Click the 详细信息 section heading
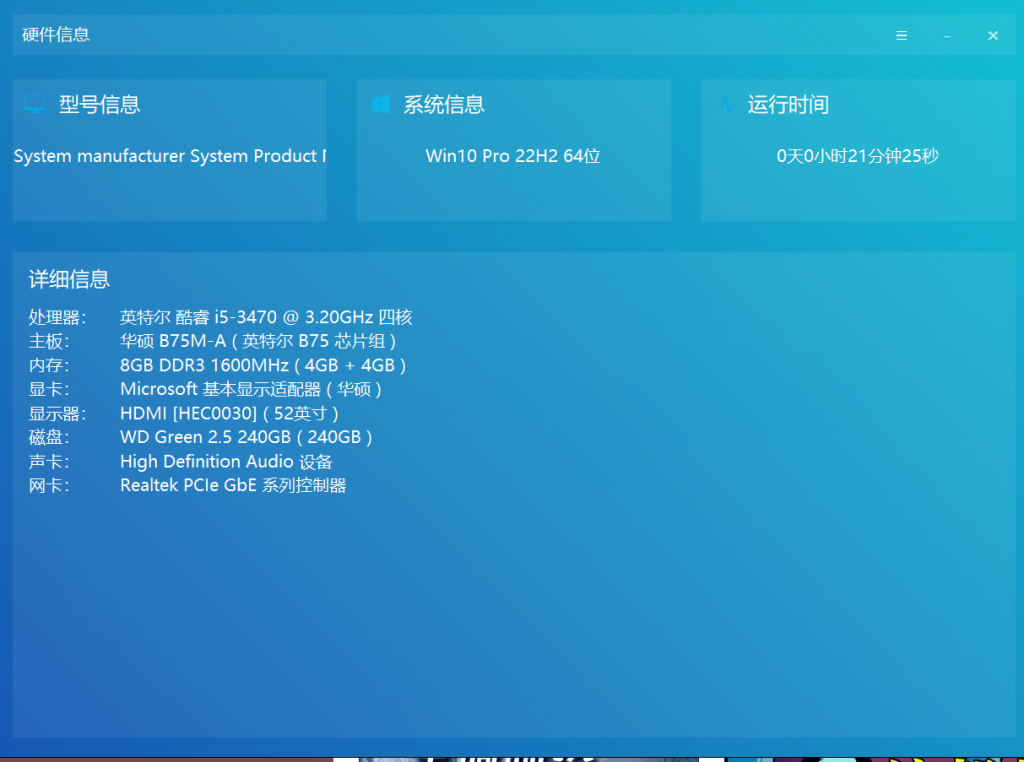 [69, 280]
